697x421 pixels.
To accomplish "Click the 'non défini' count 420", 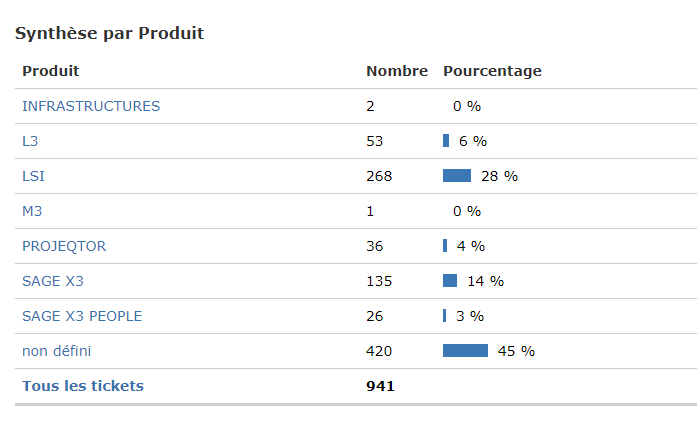I will tap(379, 351).
